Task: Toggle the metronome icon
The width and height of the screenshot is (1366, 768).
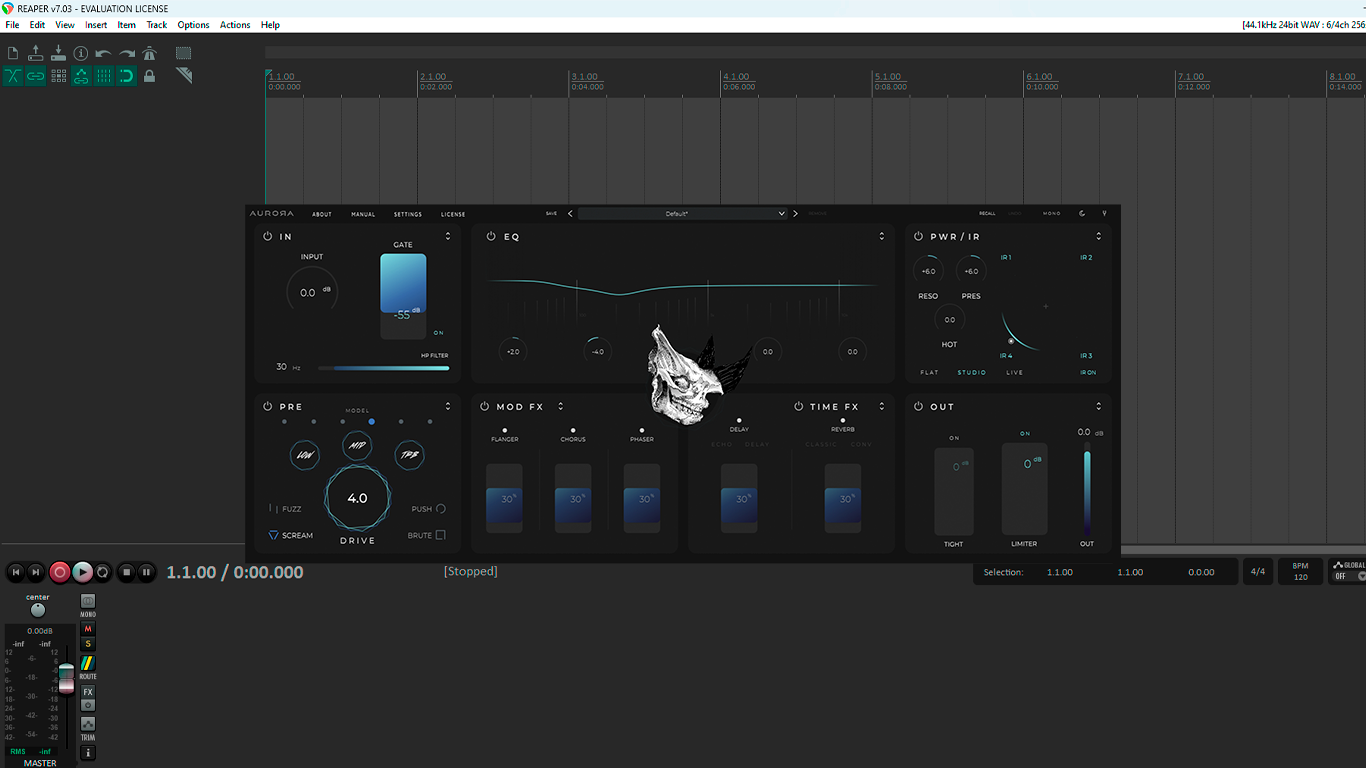Action: pyautogui.click(x=149, y=53)
